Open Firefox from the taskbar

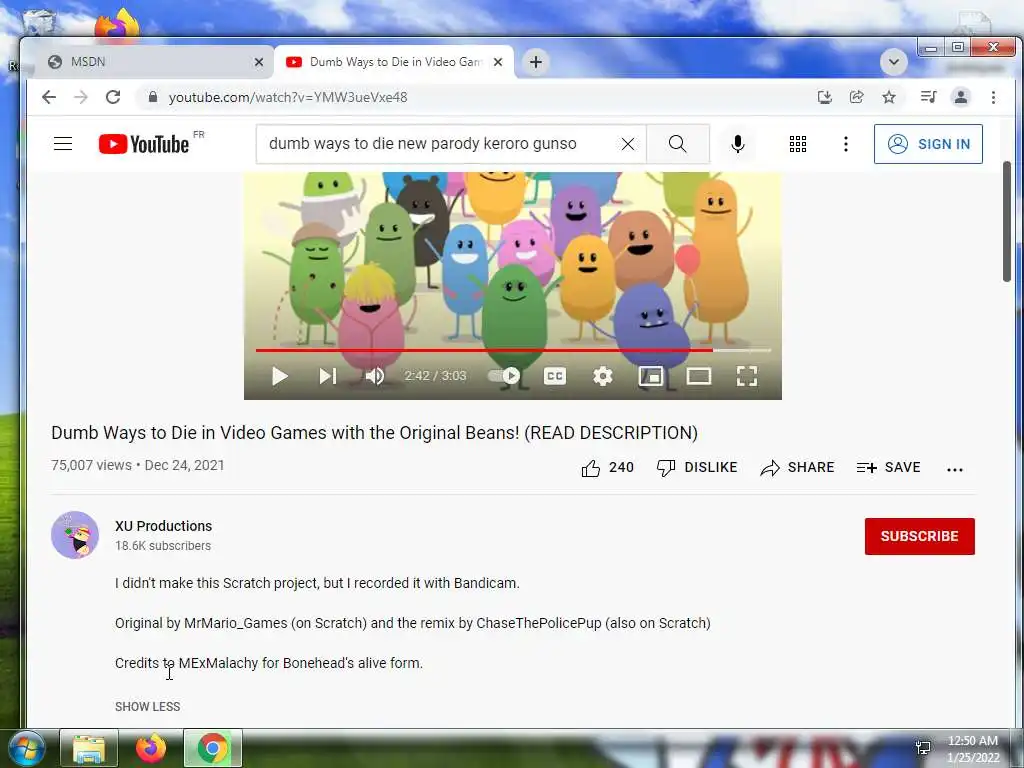[151, 748]
